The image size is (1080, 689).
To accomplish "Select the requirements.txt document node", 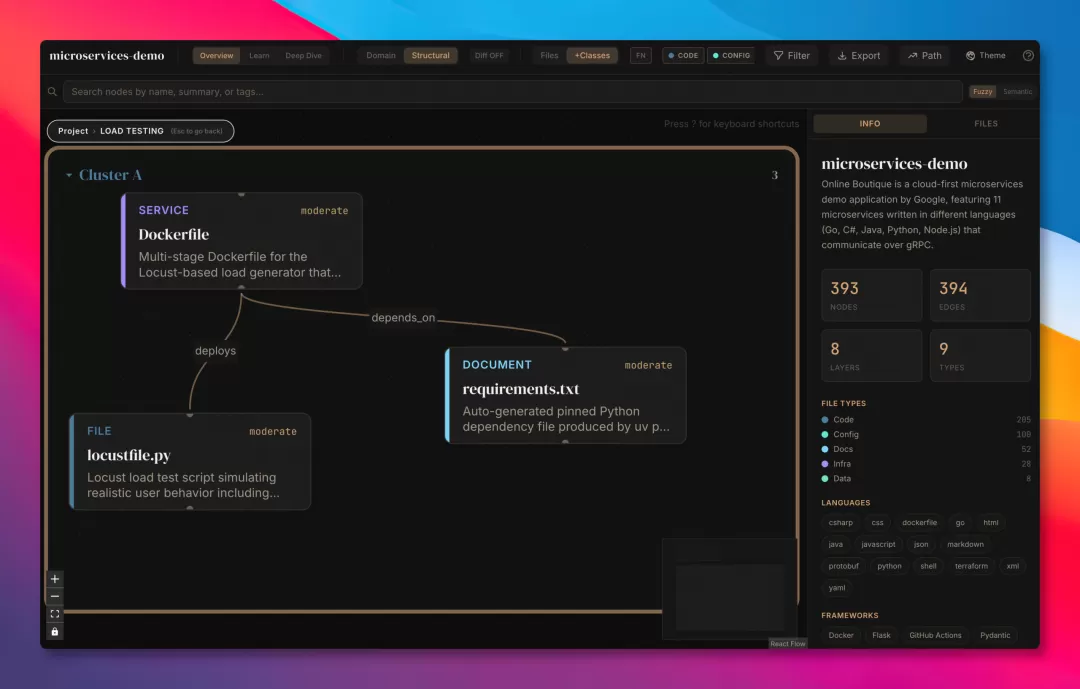I will coord(565,395).
